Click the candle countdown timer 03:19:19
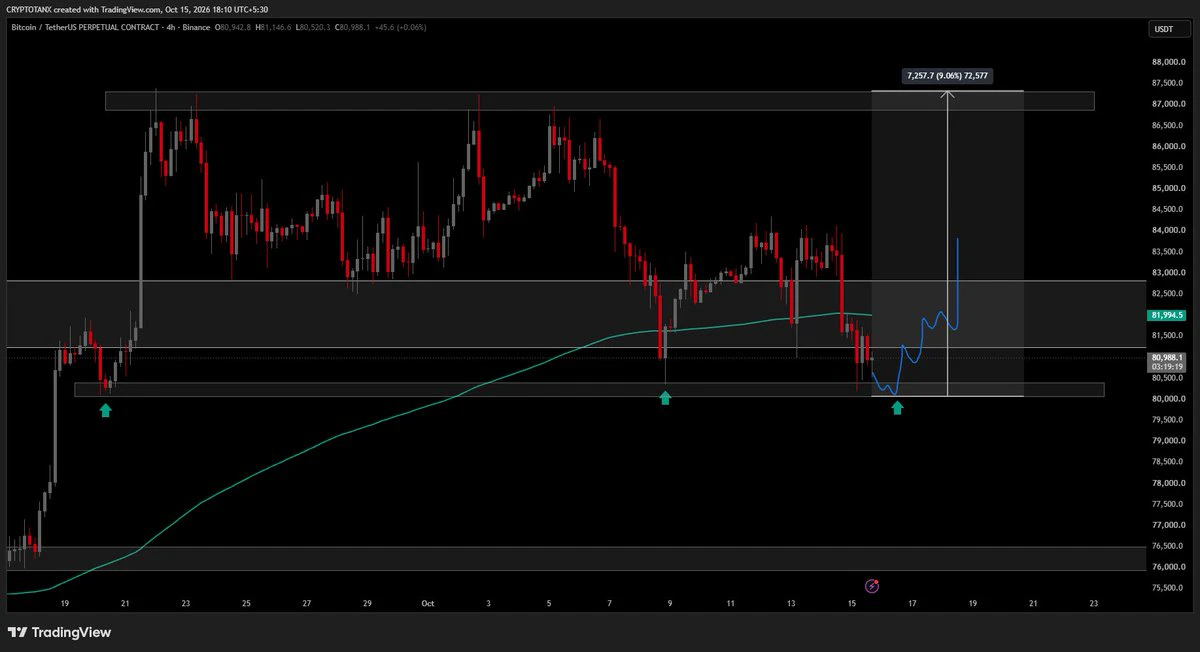The width and height of the screenshot is (1200, 652). [x=1167, y=366]
